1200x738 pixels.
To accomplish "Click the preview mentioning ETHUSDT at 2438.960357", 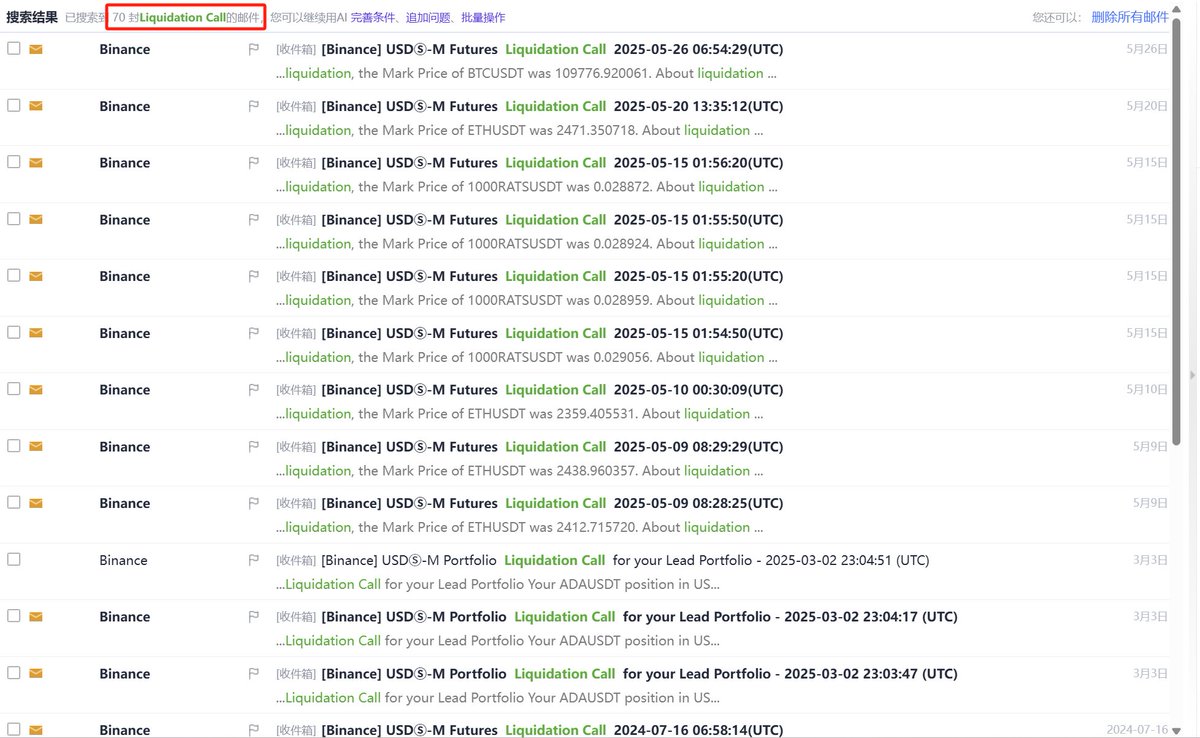I will [x=519, y=471].
